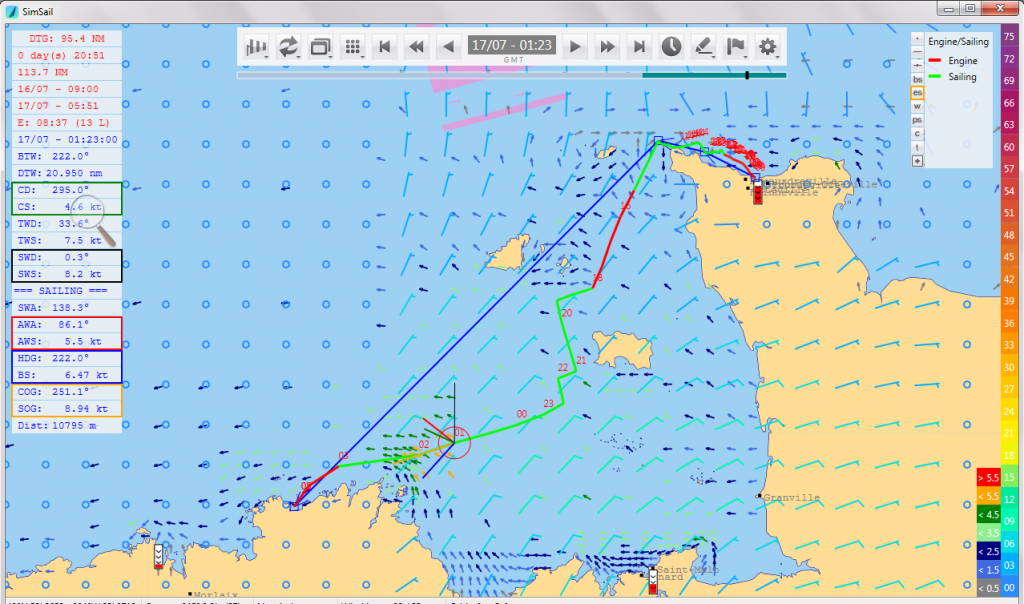Click the crossed line-style button in legend column

coord(918,66)
